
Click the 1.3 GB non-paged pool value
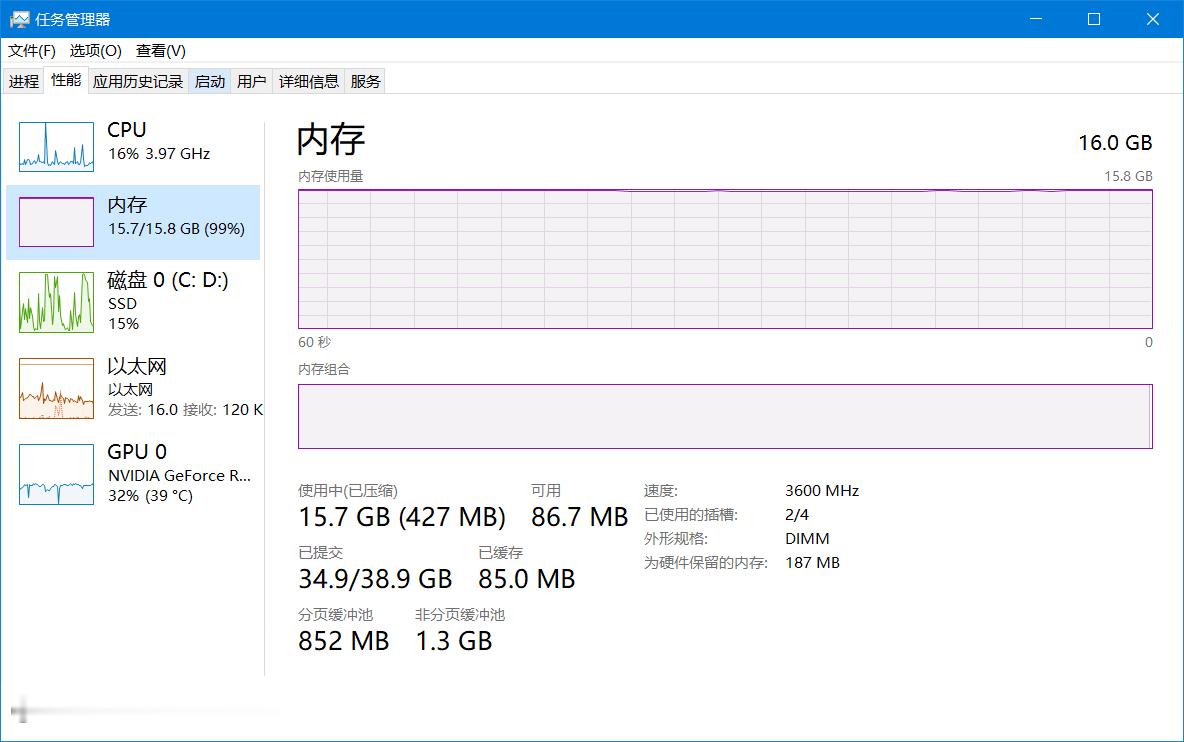[454, 641]
